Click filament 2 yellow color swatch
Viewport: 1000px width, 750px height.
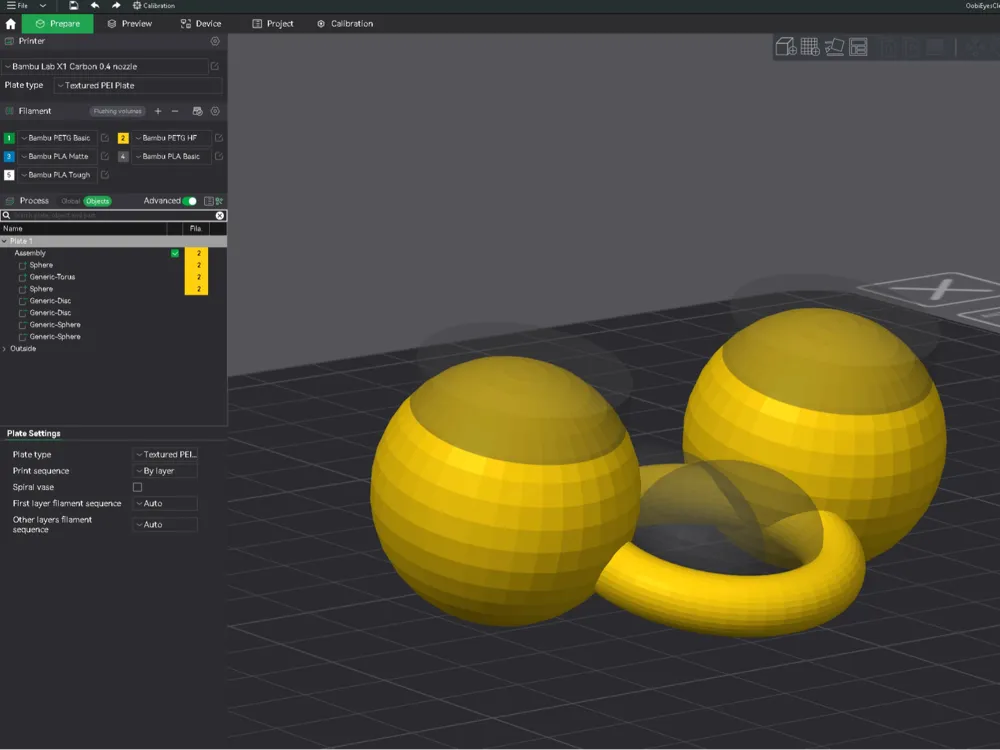pyautogui.click(x=123, y=138)
